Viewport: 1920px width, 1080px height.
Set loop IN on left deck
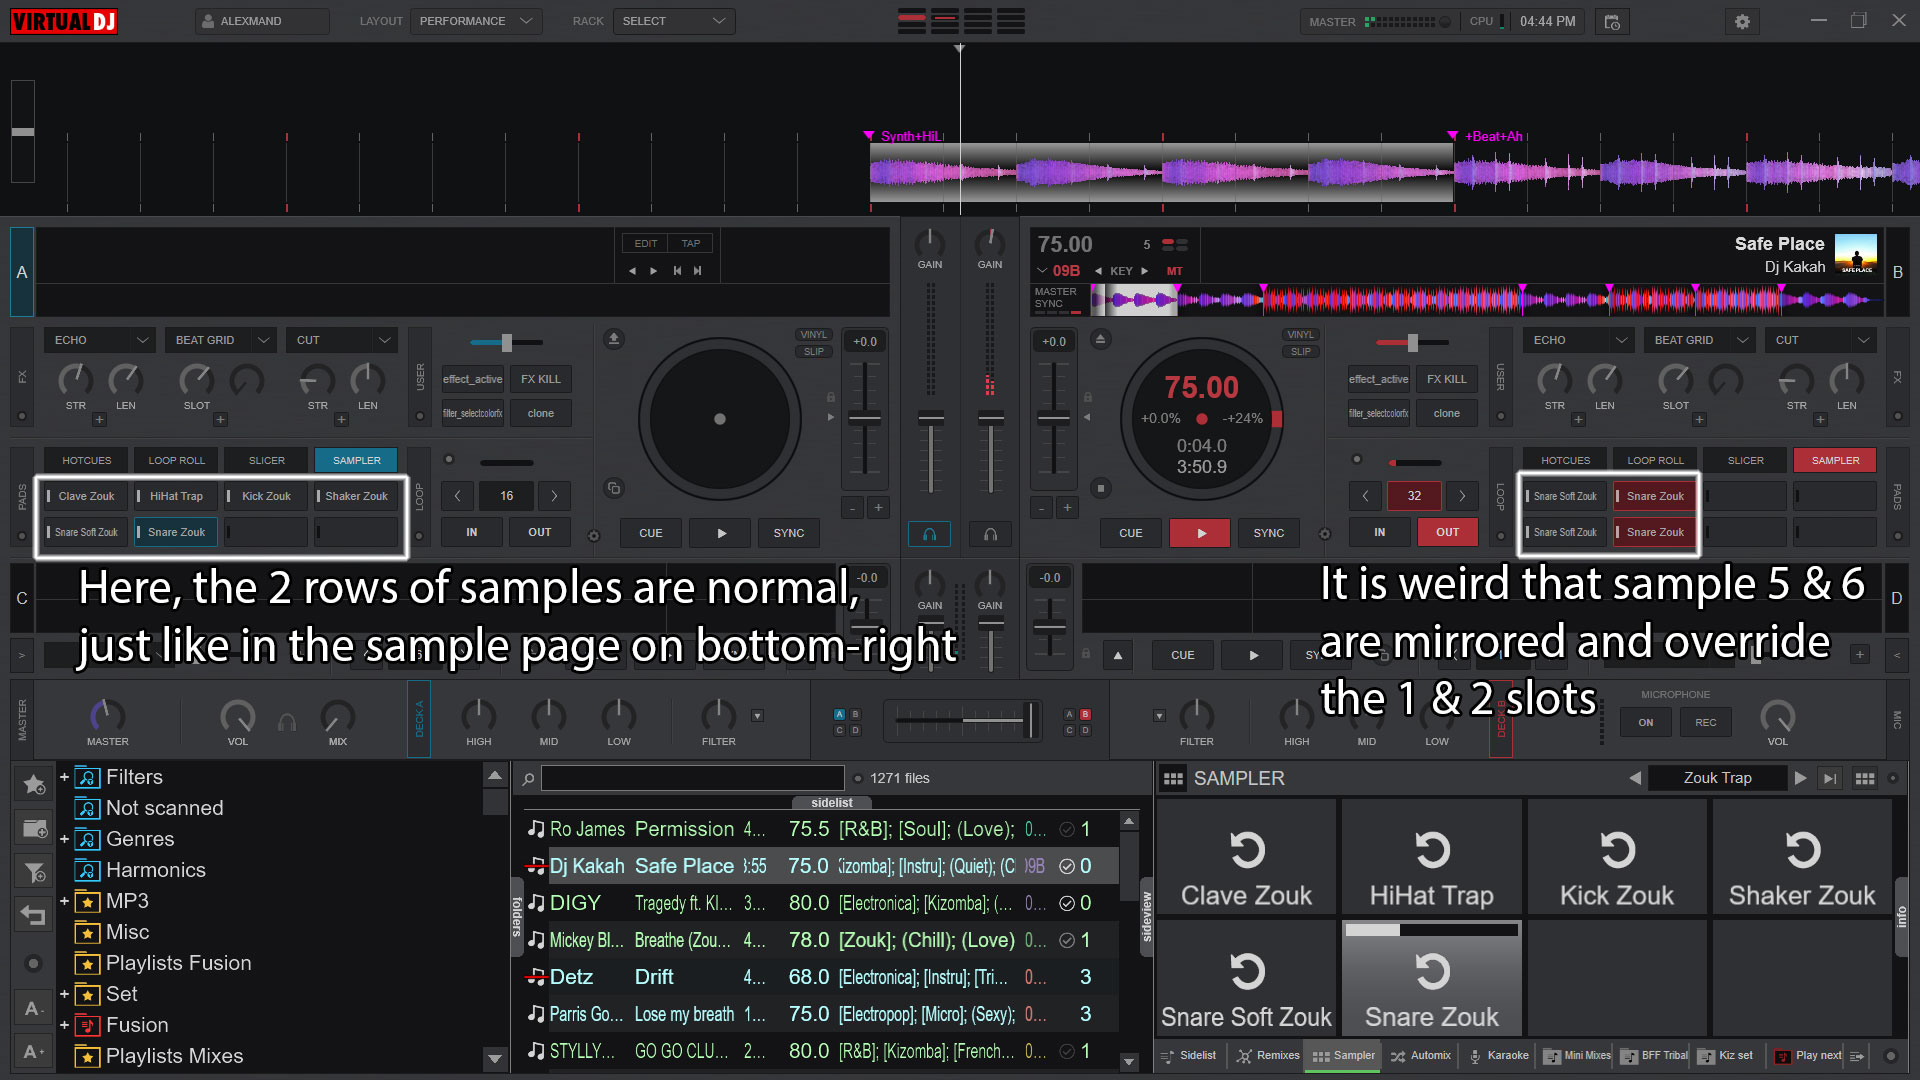(471, 532)
